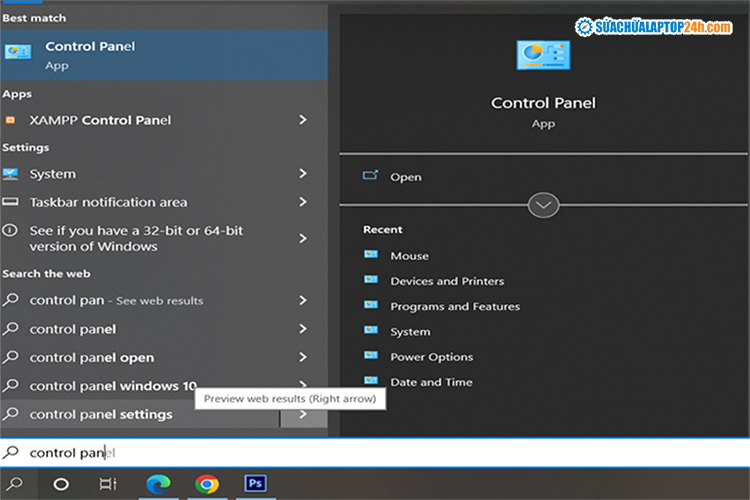Select 'control panel settings' suggestion
Viewport: 750px width, 500px height.
(101, 414)
